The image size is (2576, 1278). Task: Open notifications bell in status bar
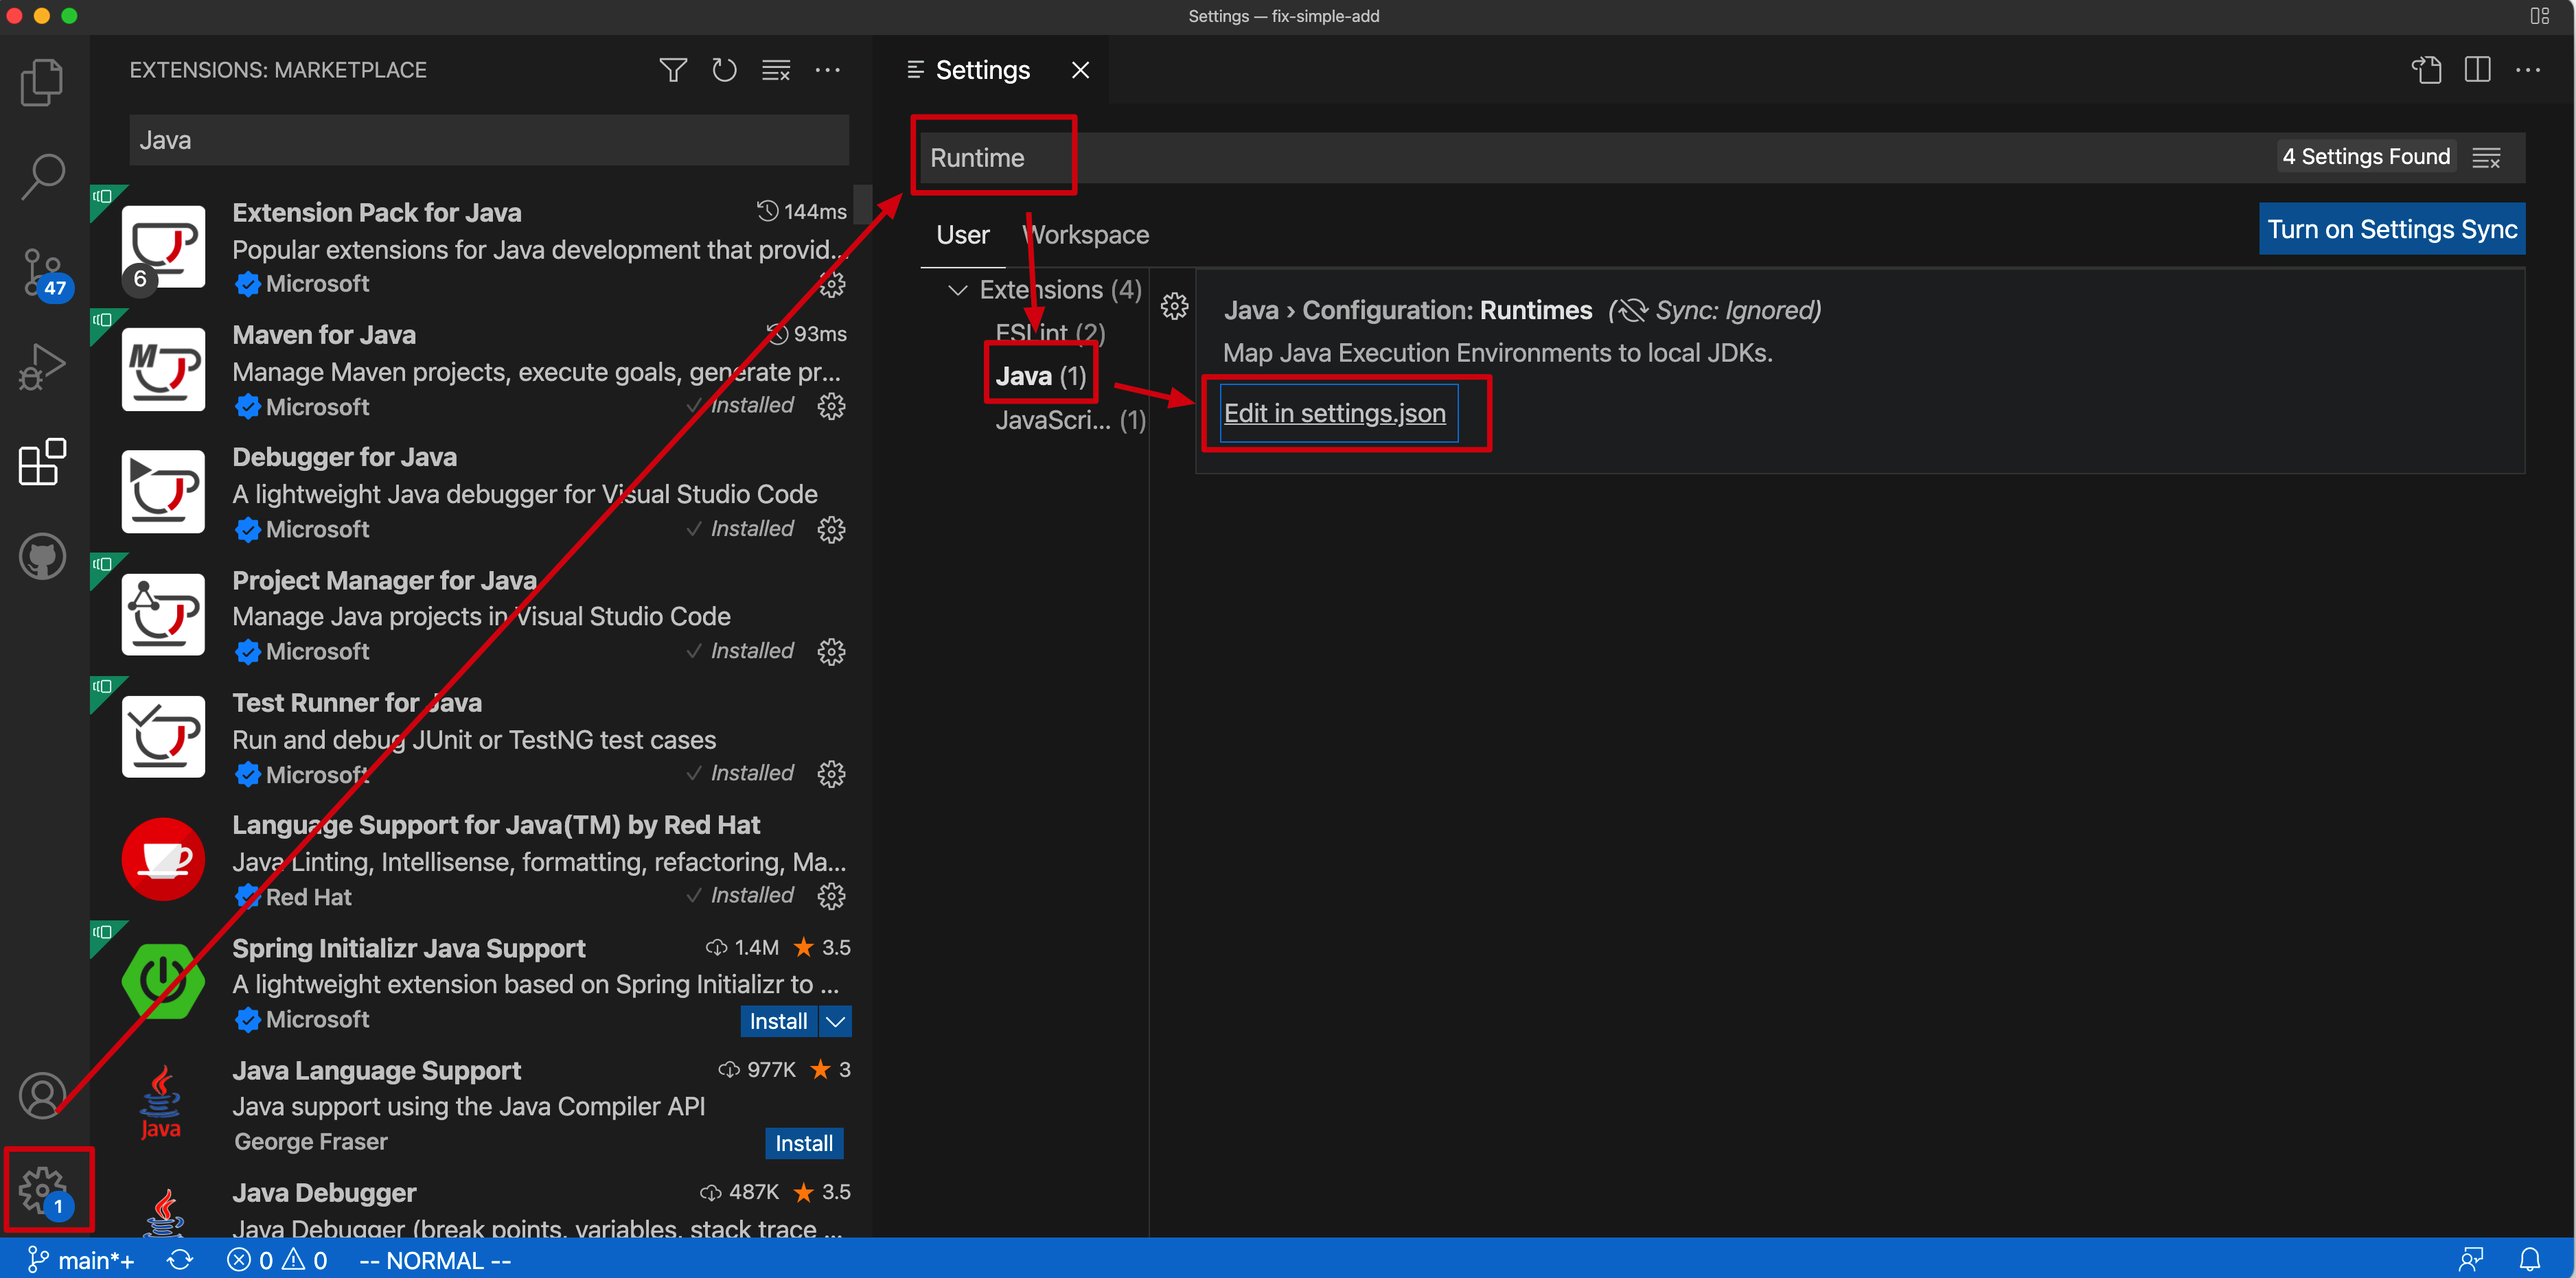pos(2529,1259)
